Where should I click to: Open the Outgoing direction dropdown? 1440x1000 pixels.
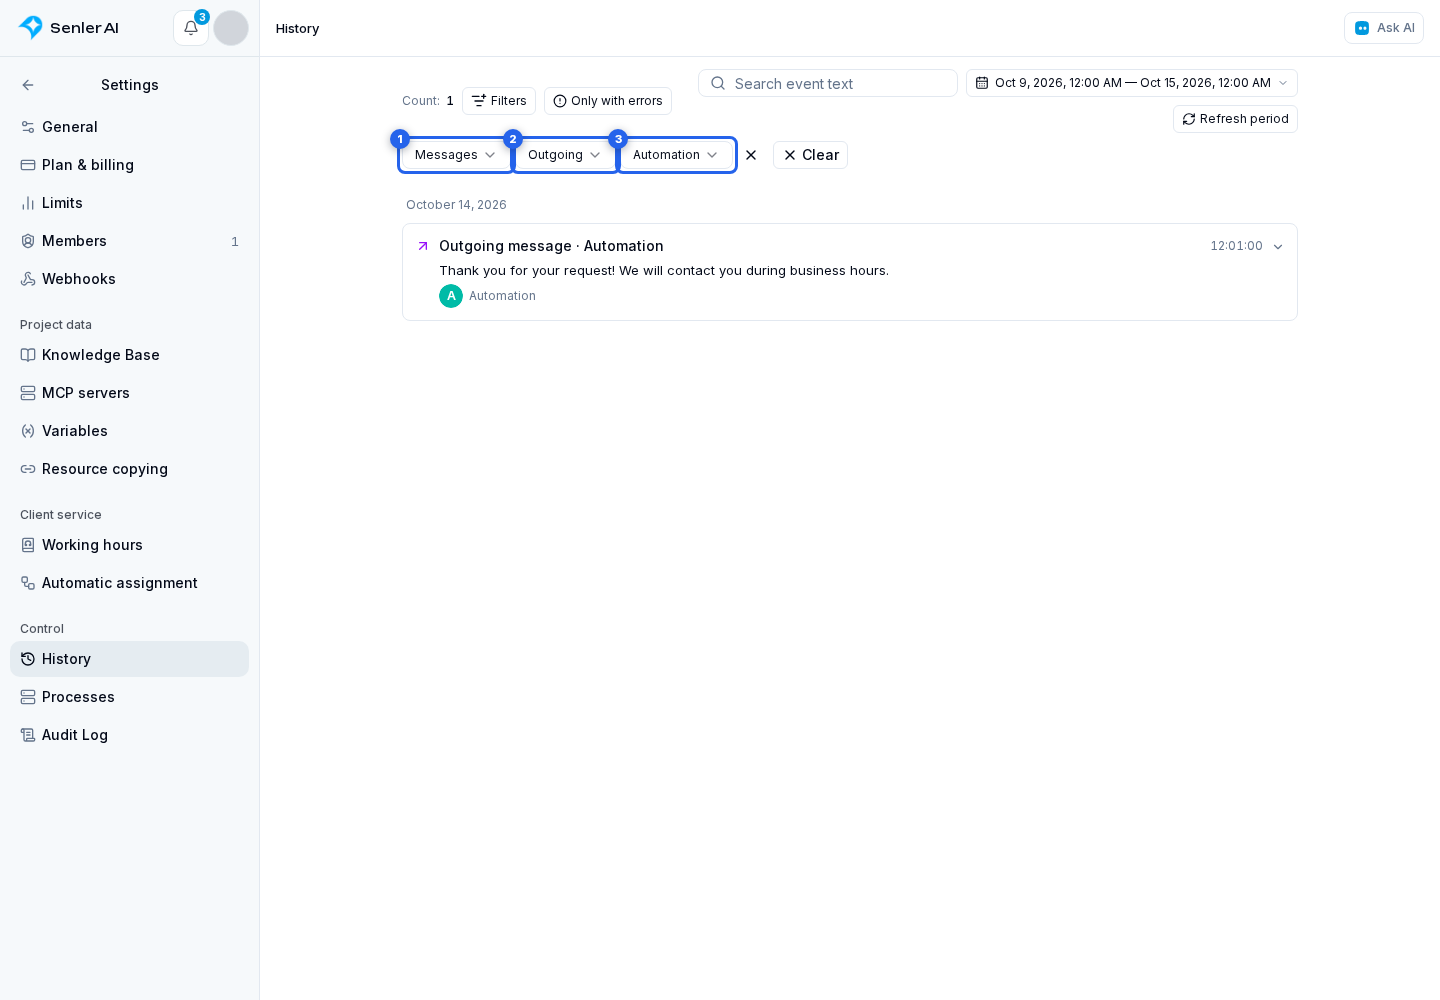pos(565,155)
